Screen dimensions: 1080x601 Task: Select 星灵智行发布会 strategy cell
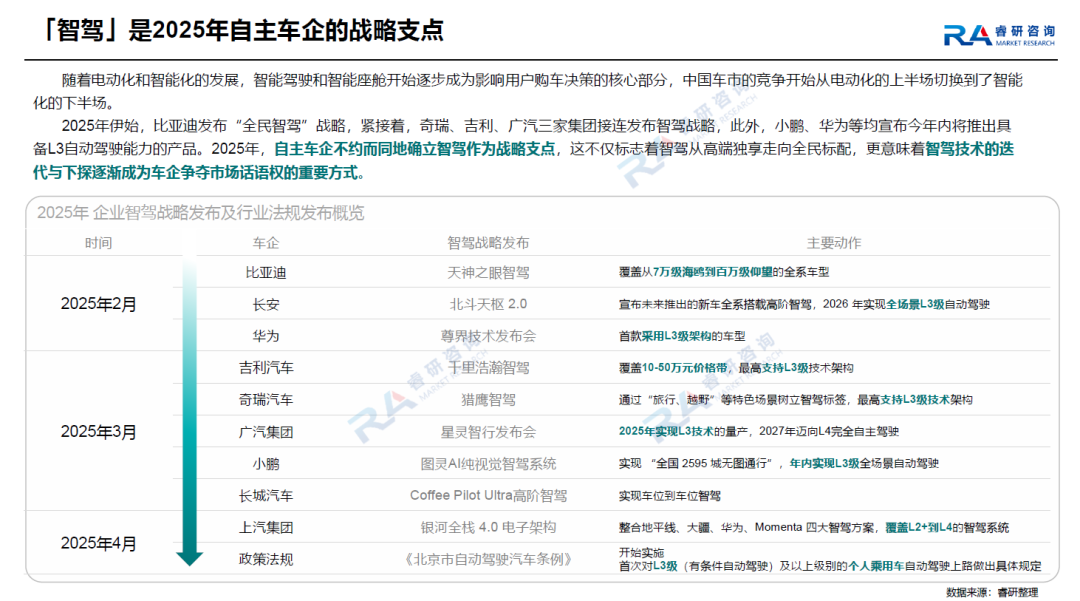pos(488,432)
